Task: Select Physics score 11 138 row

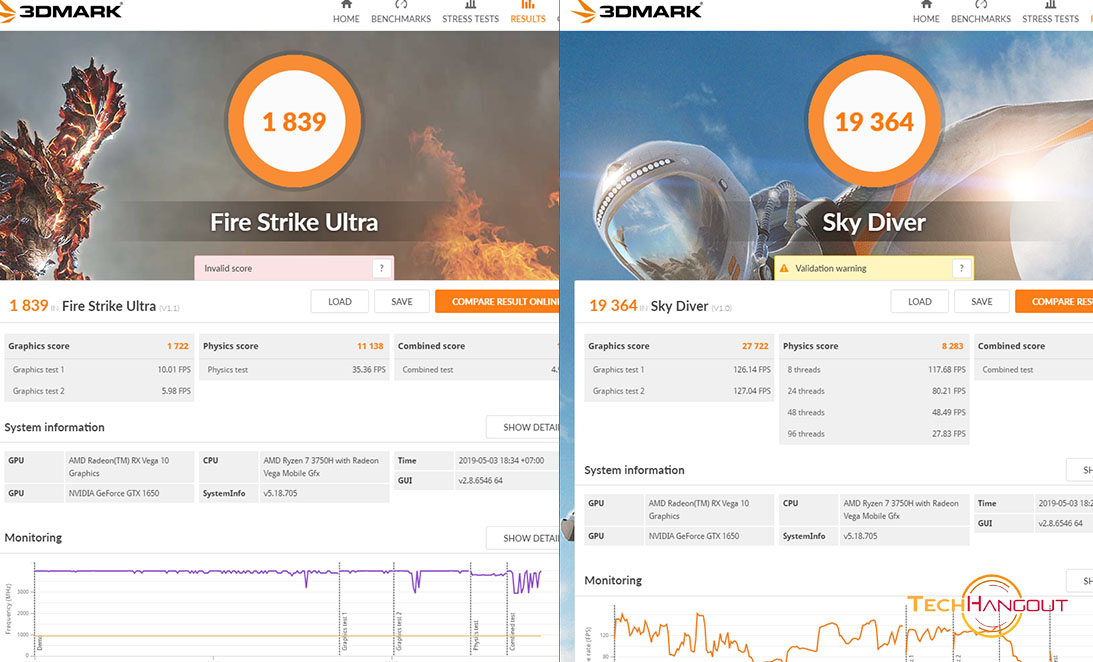Action: 293,346
